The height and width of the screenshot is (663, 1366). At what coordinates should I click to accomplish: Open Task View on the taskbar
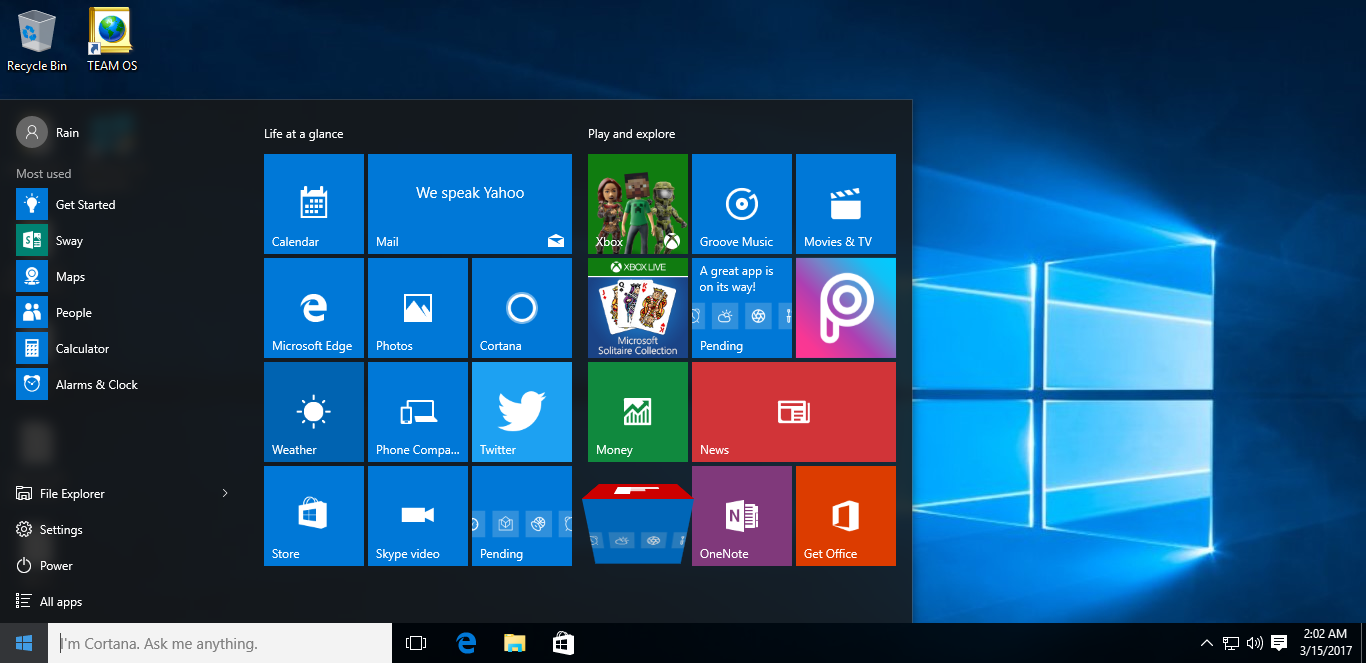(416, 643)
